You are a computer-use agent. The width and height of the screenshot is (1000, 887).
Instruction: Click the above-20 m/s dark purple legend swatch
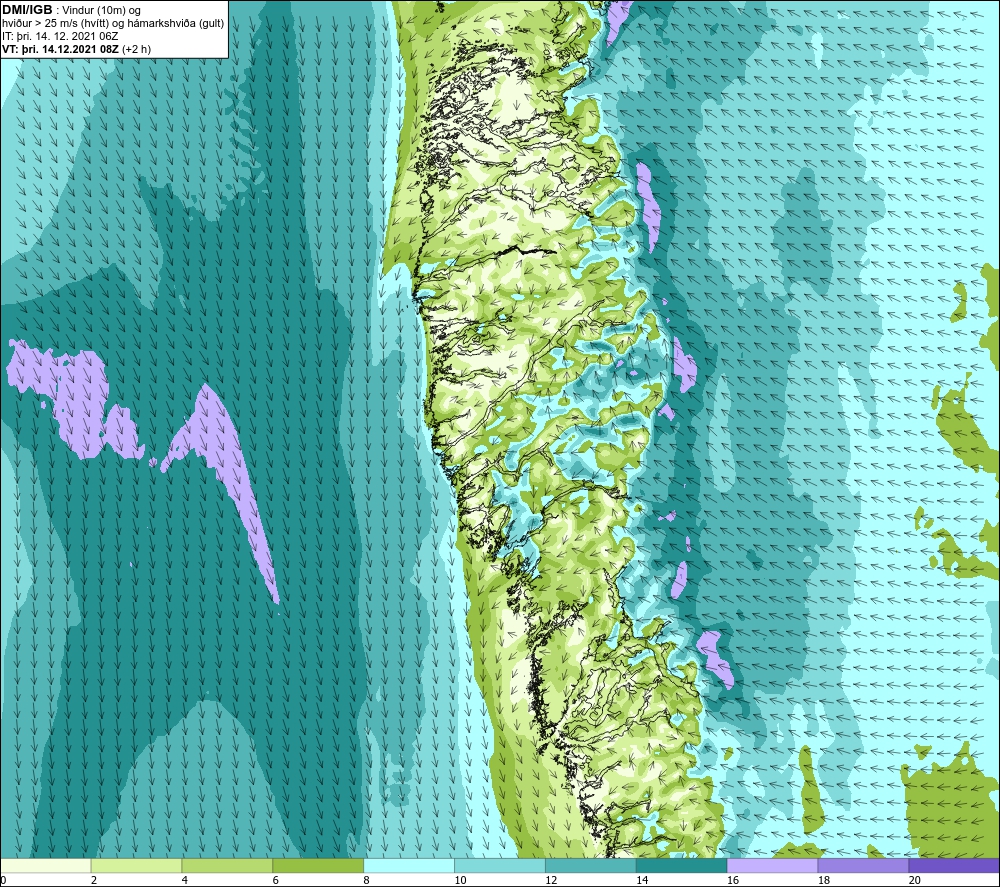(953, 865)
